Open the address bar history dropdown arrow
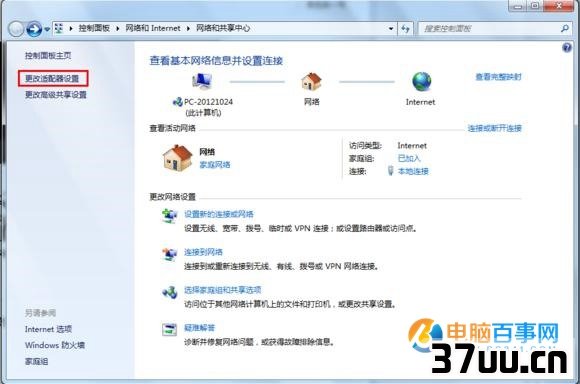This screenshot has height=384, width=580. pos(391,28)
